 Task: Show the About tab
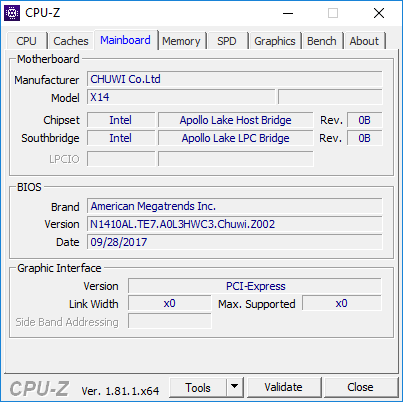[x=364, y=41]
